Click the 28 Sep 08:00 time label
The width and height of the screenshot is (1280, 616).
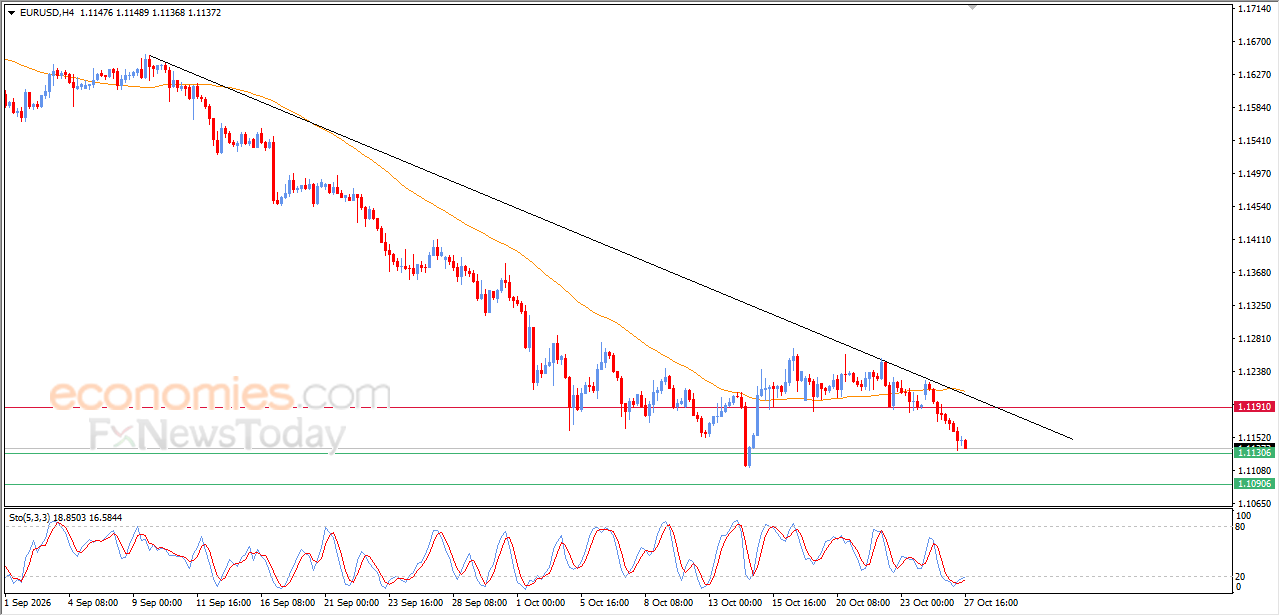coord(481,603)
